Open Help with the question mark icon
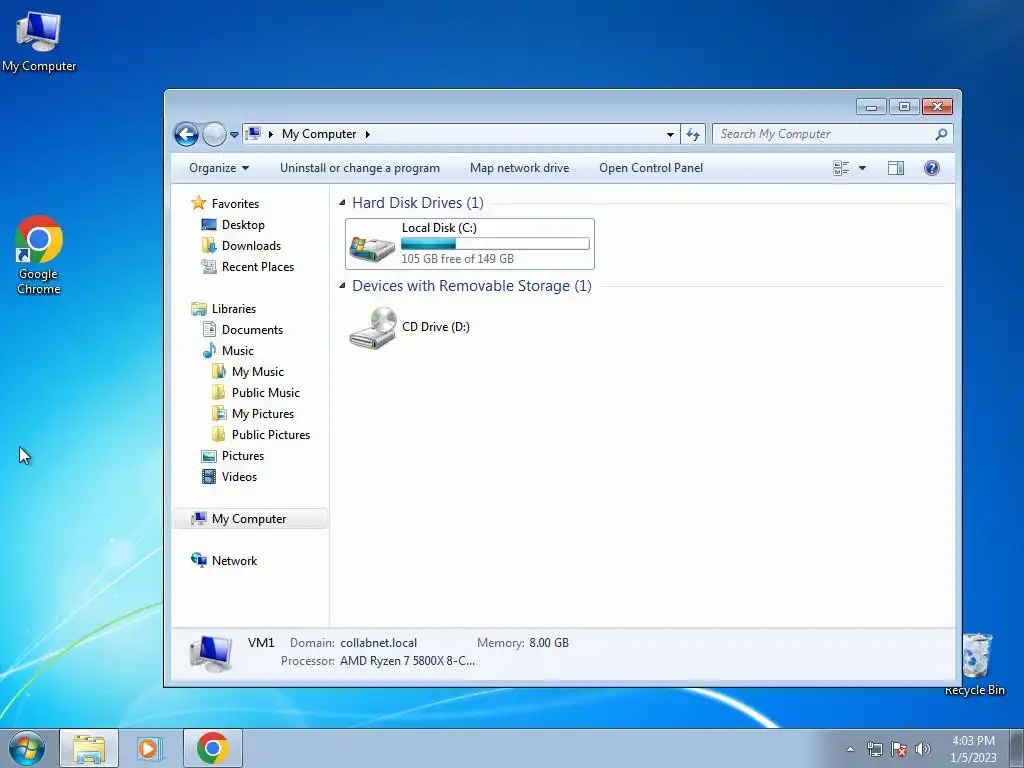 point(932,168)
